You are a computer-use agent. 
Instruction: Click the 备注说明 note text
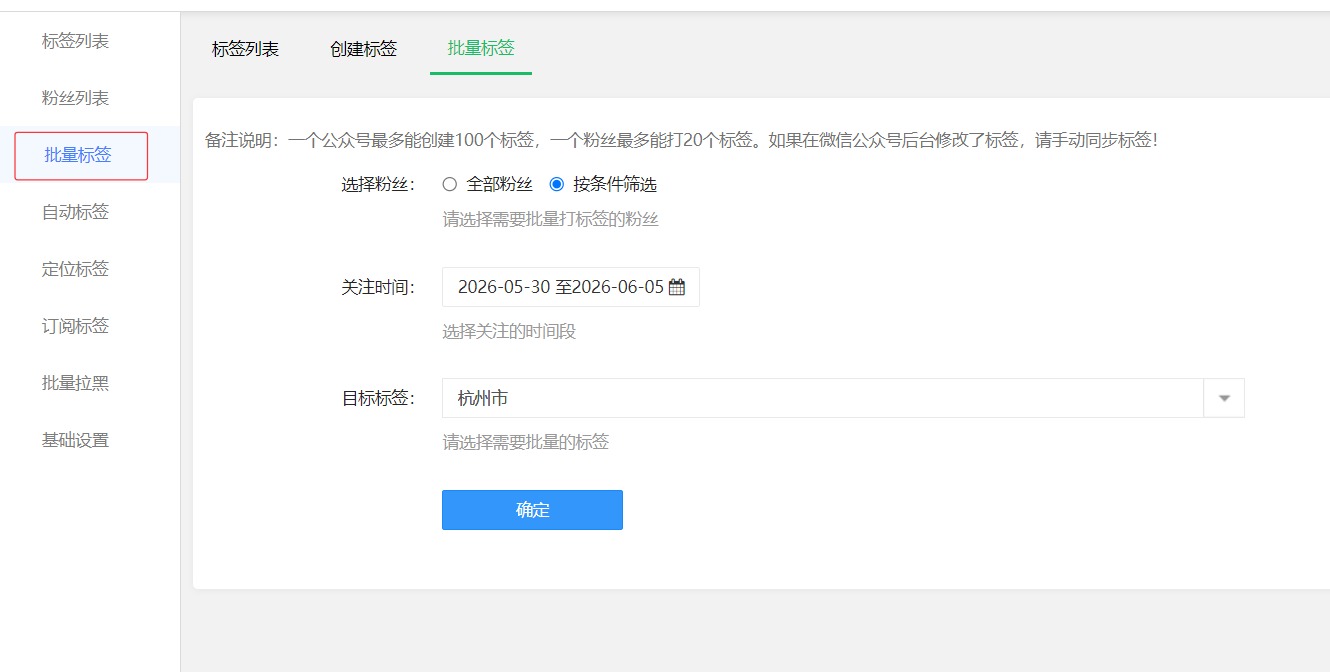[681, 140]
